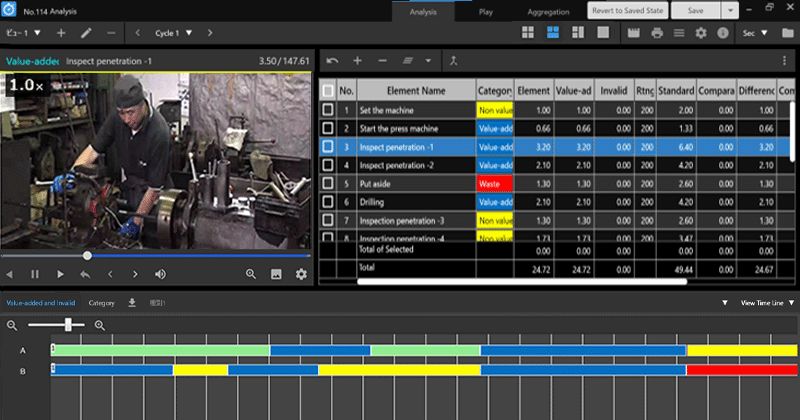800x420 pixels.
Task: Mute the video speaker volume
Action: 160,274
